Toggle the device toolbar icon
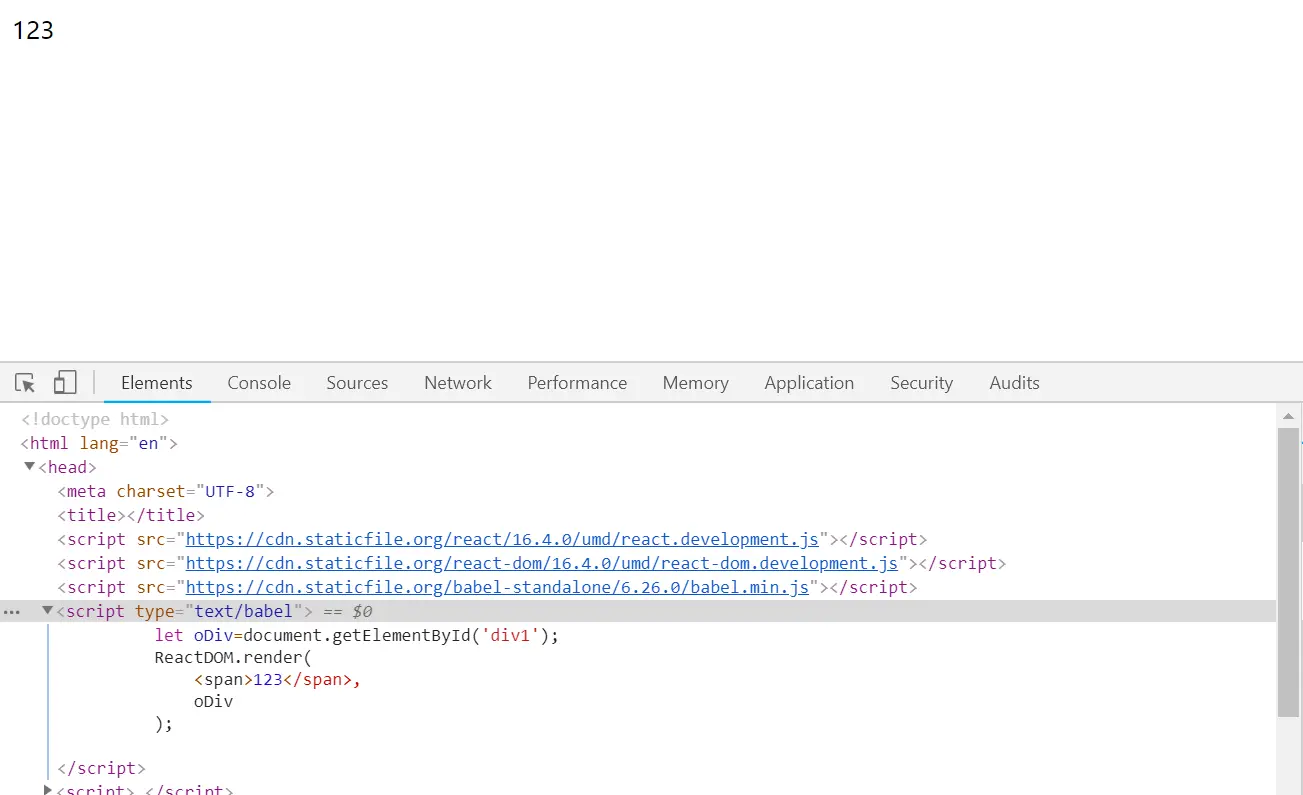This screenshot has width=1303, height=795. 65,383
